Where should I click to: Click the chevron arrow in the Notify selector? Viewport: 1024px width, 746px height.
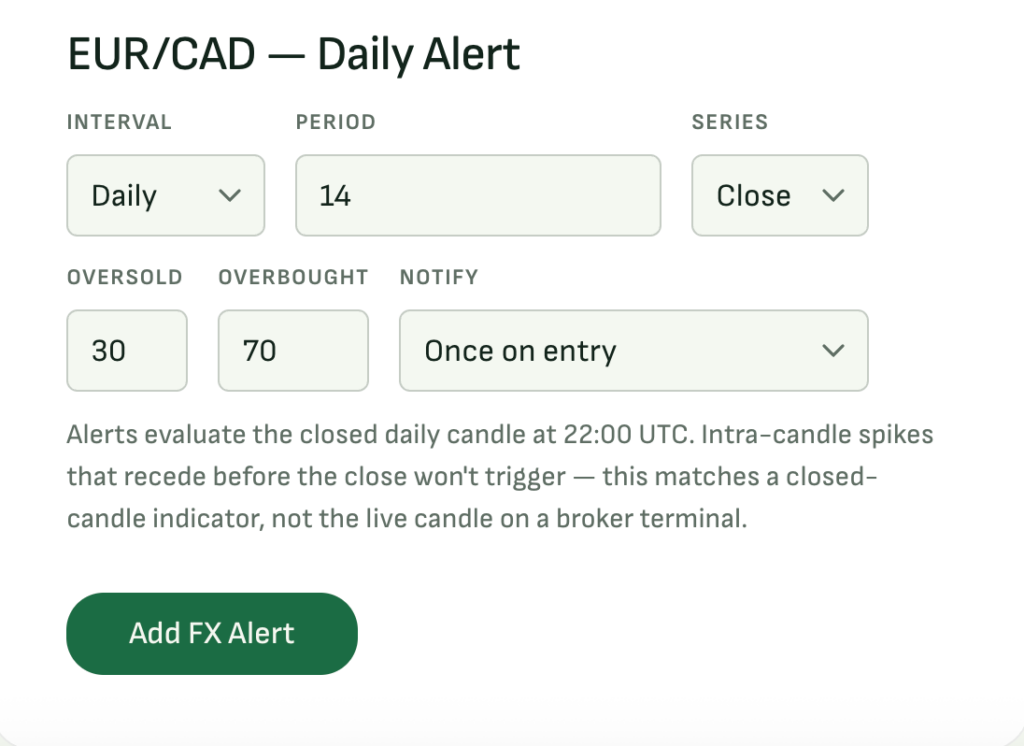[x=833, y=351]
